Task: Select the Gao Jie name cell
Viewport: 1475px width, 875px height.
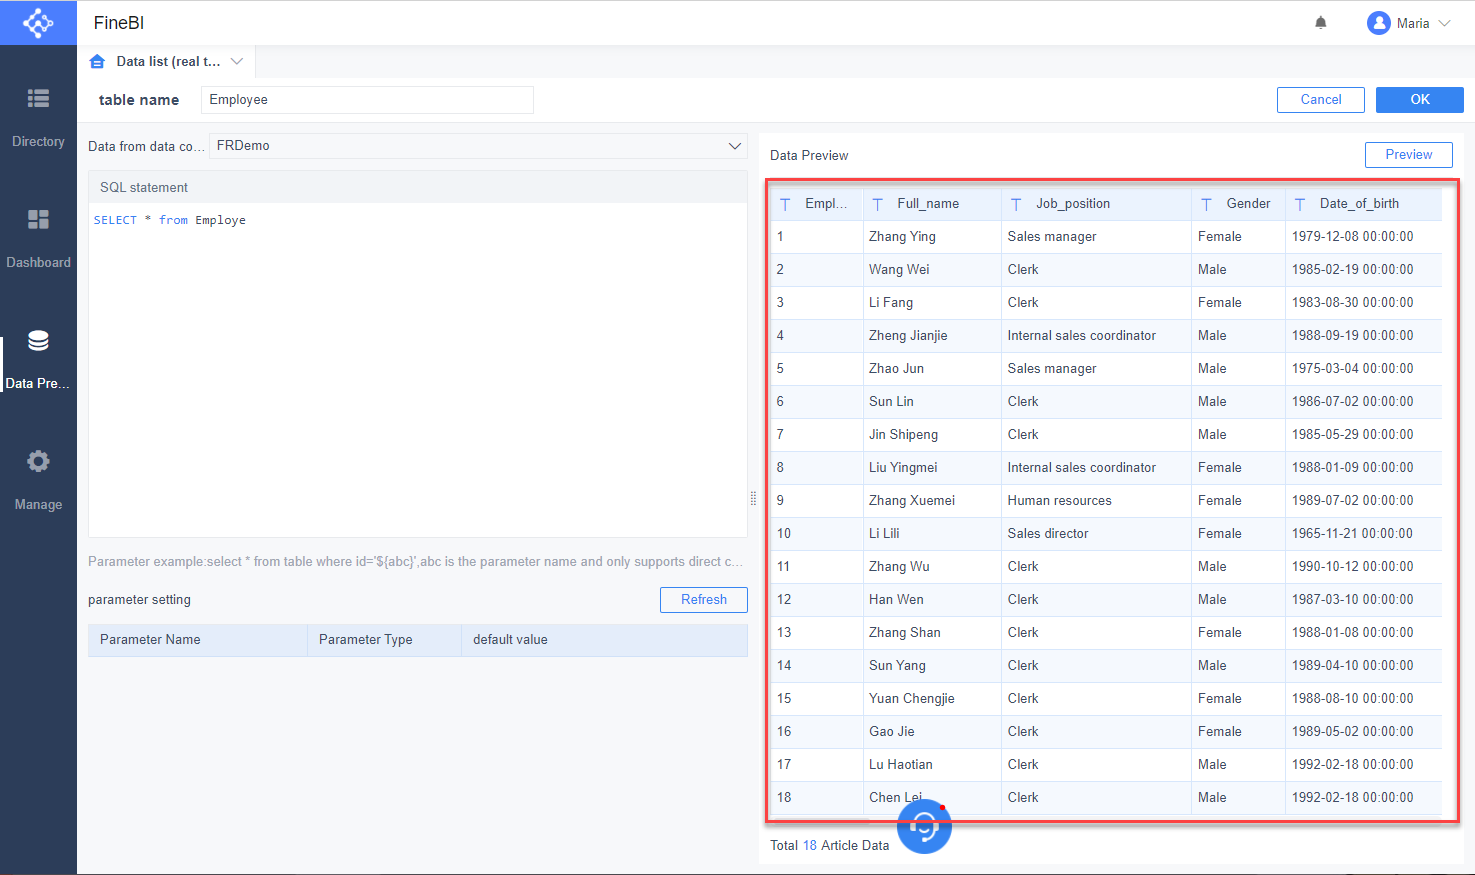Action: 932,732
